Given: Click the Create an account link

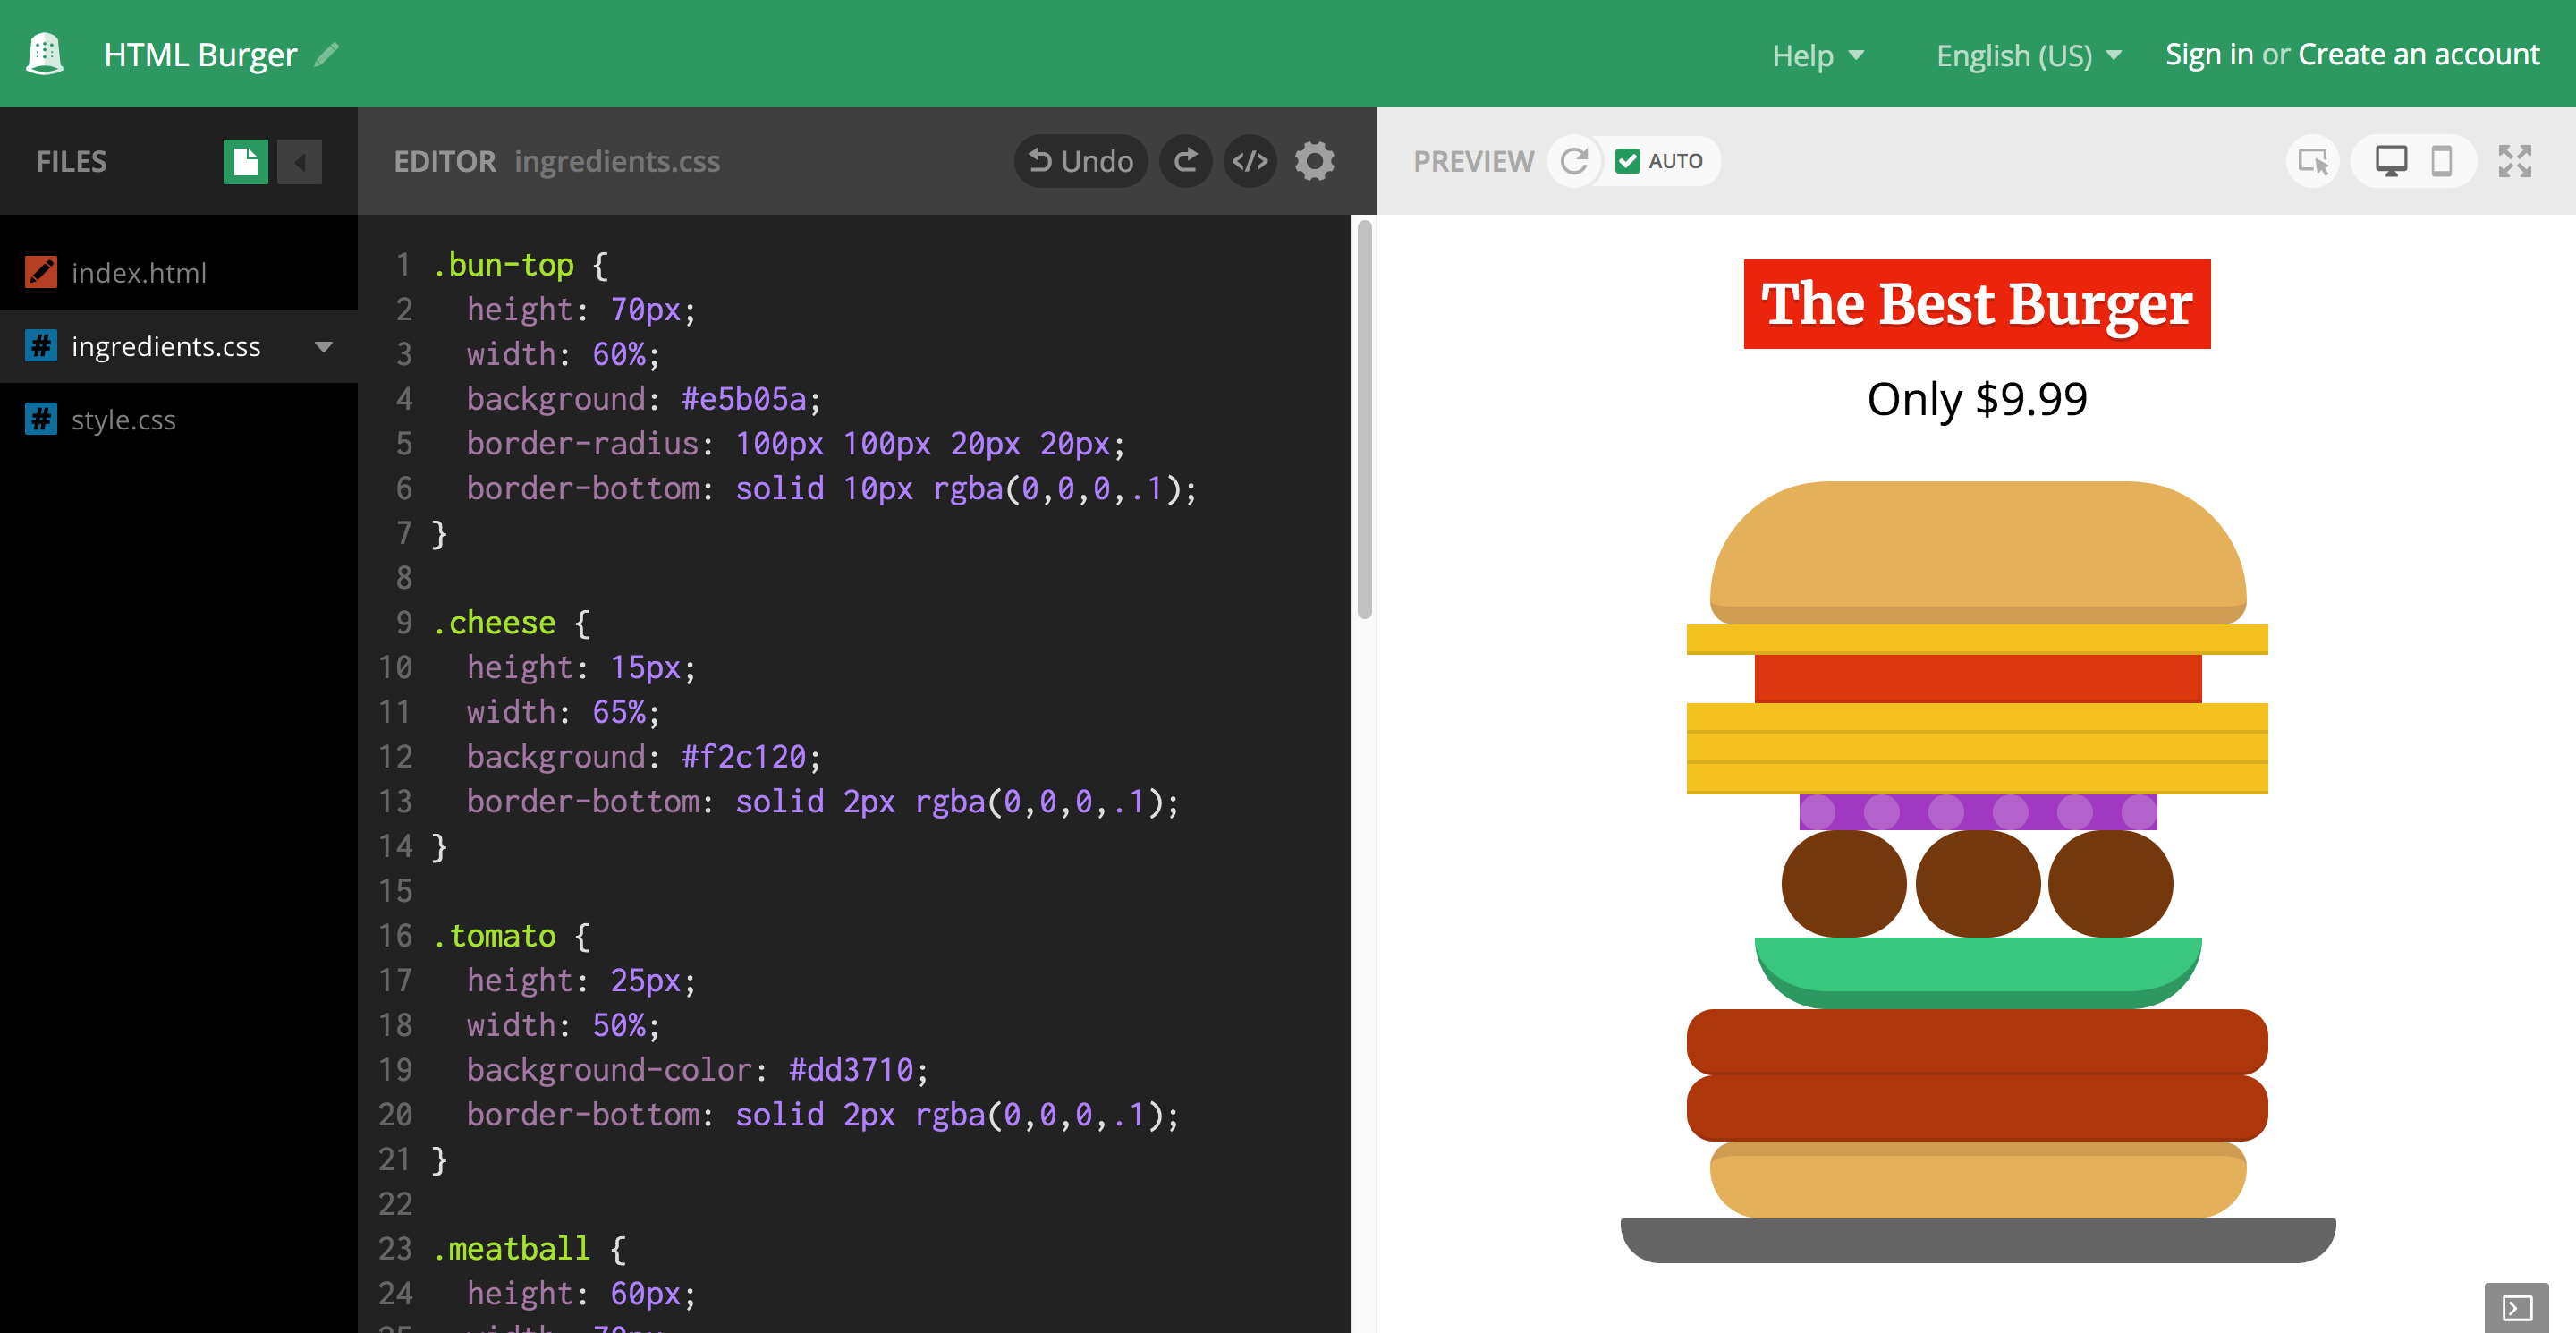Looking at the screenshot, I should (2413, 53).
